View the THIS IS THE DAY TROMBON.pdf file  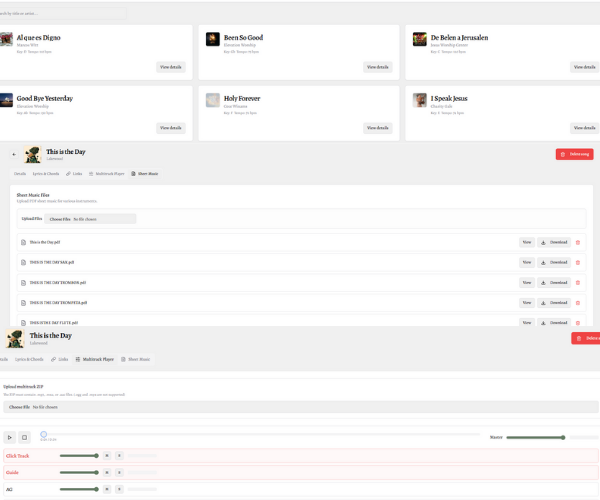point(526,282)
